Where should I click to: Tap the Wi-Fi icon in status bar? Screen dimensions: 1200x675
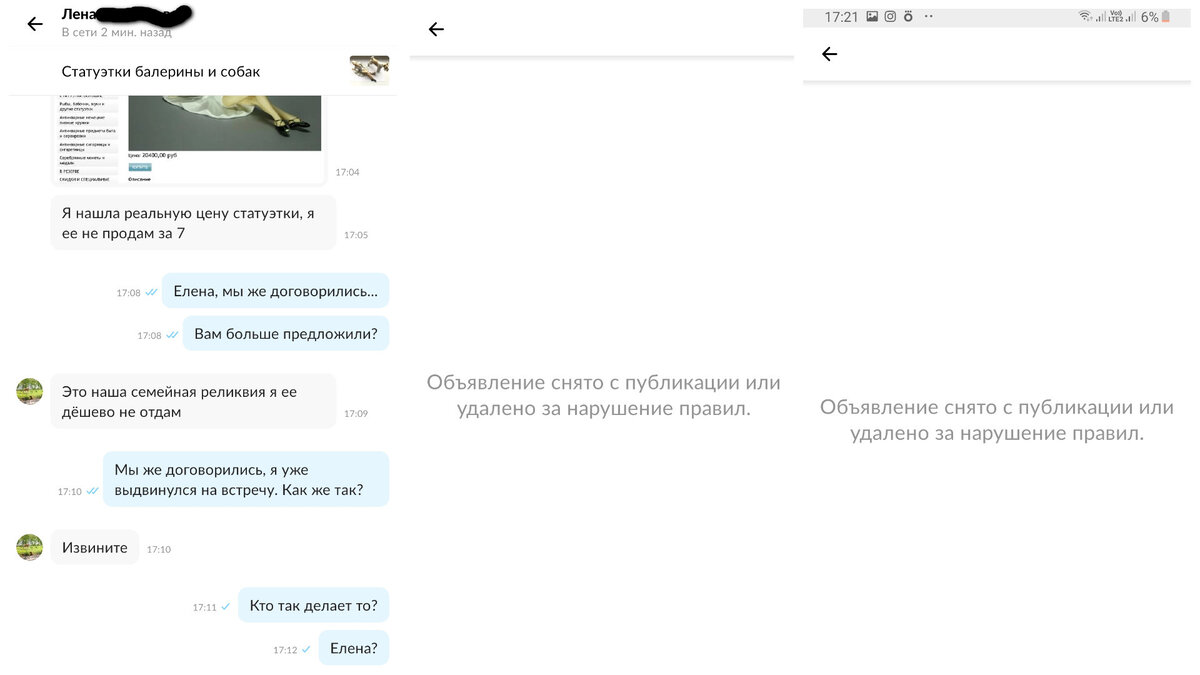1085,17
